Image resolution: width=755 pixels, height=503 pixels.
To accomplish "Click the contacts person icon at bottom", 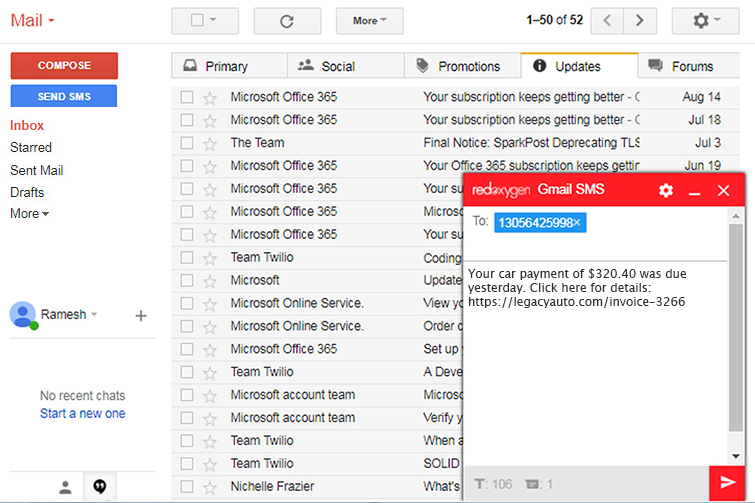I will tap(65, 487).
